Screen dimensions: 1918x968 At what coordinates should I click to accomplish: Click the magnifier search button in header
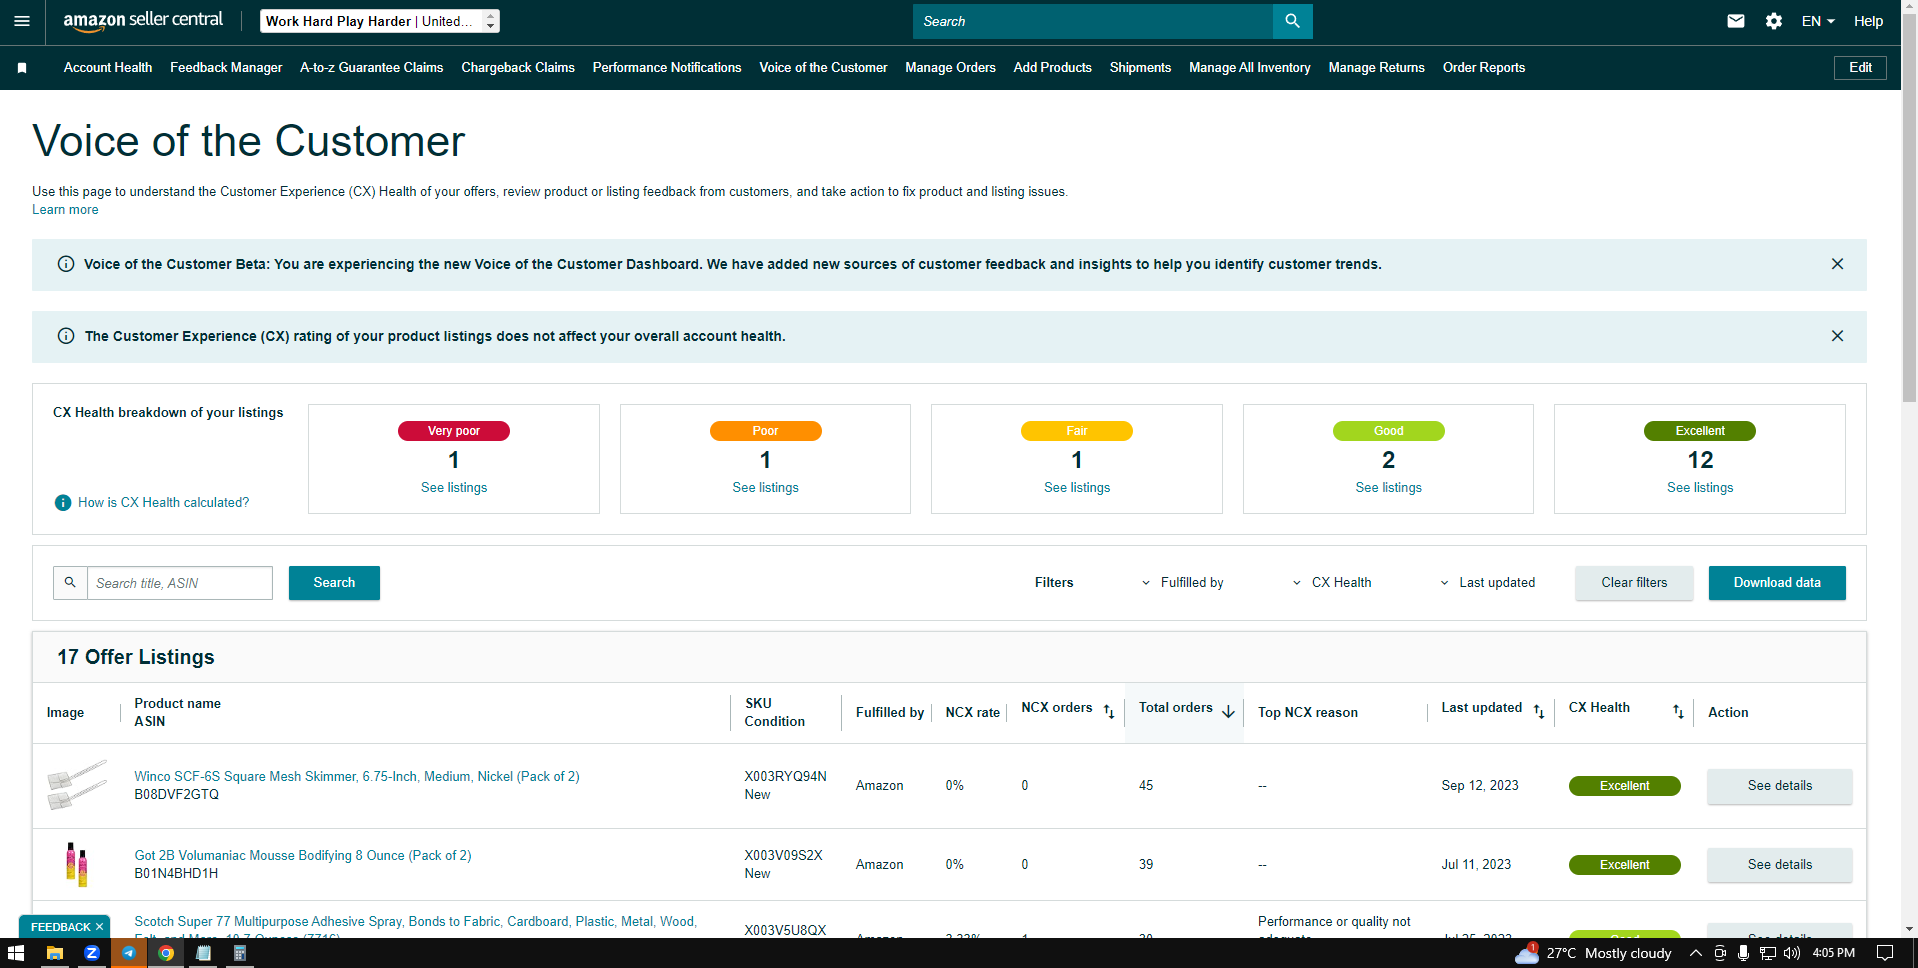tap(1292, 21)
